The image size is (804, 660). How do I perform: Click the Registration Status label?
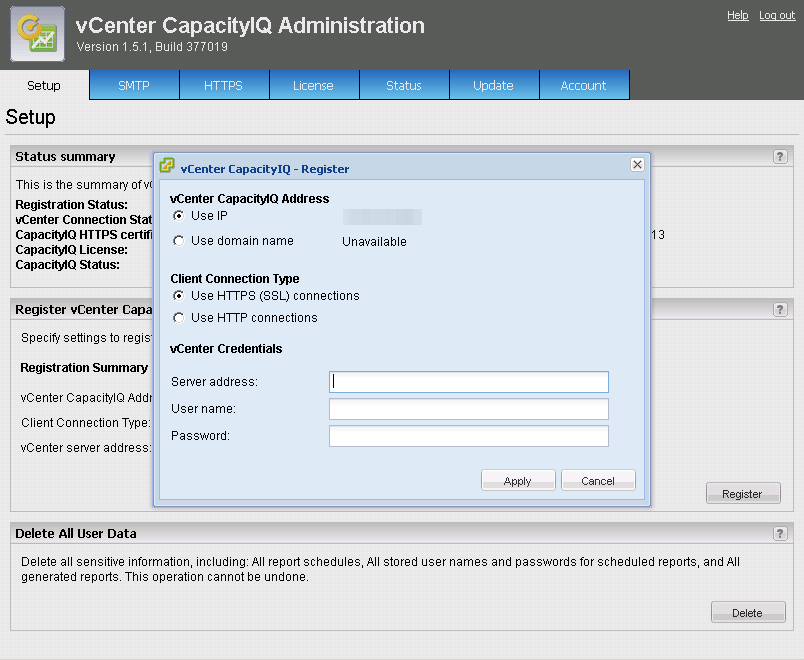tap(72, 205)
